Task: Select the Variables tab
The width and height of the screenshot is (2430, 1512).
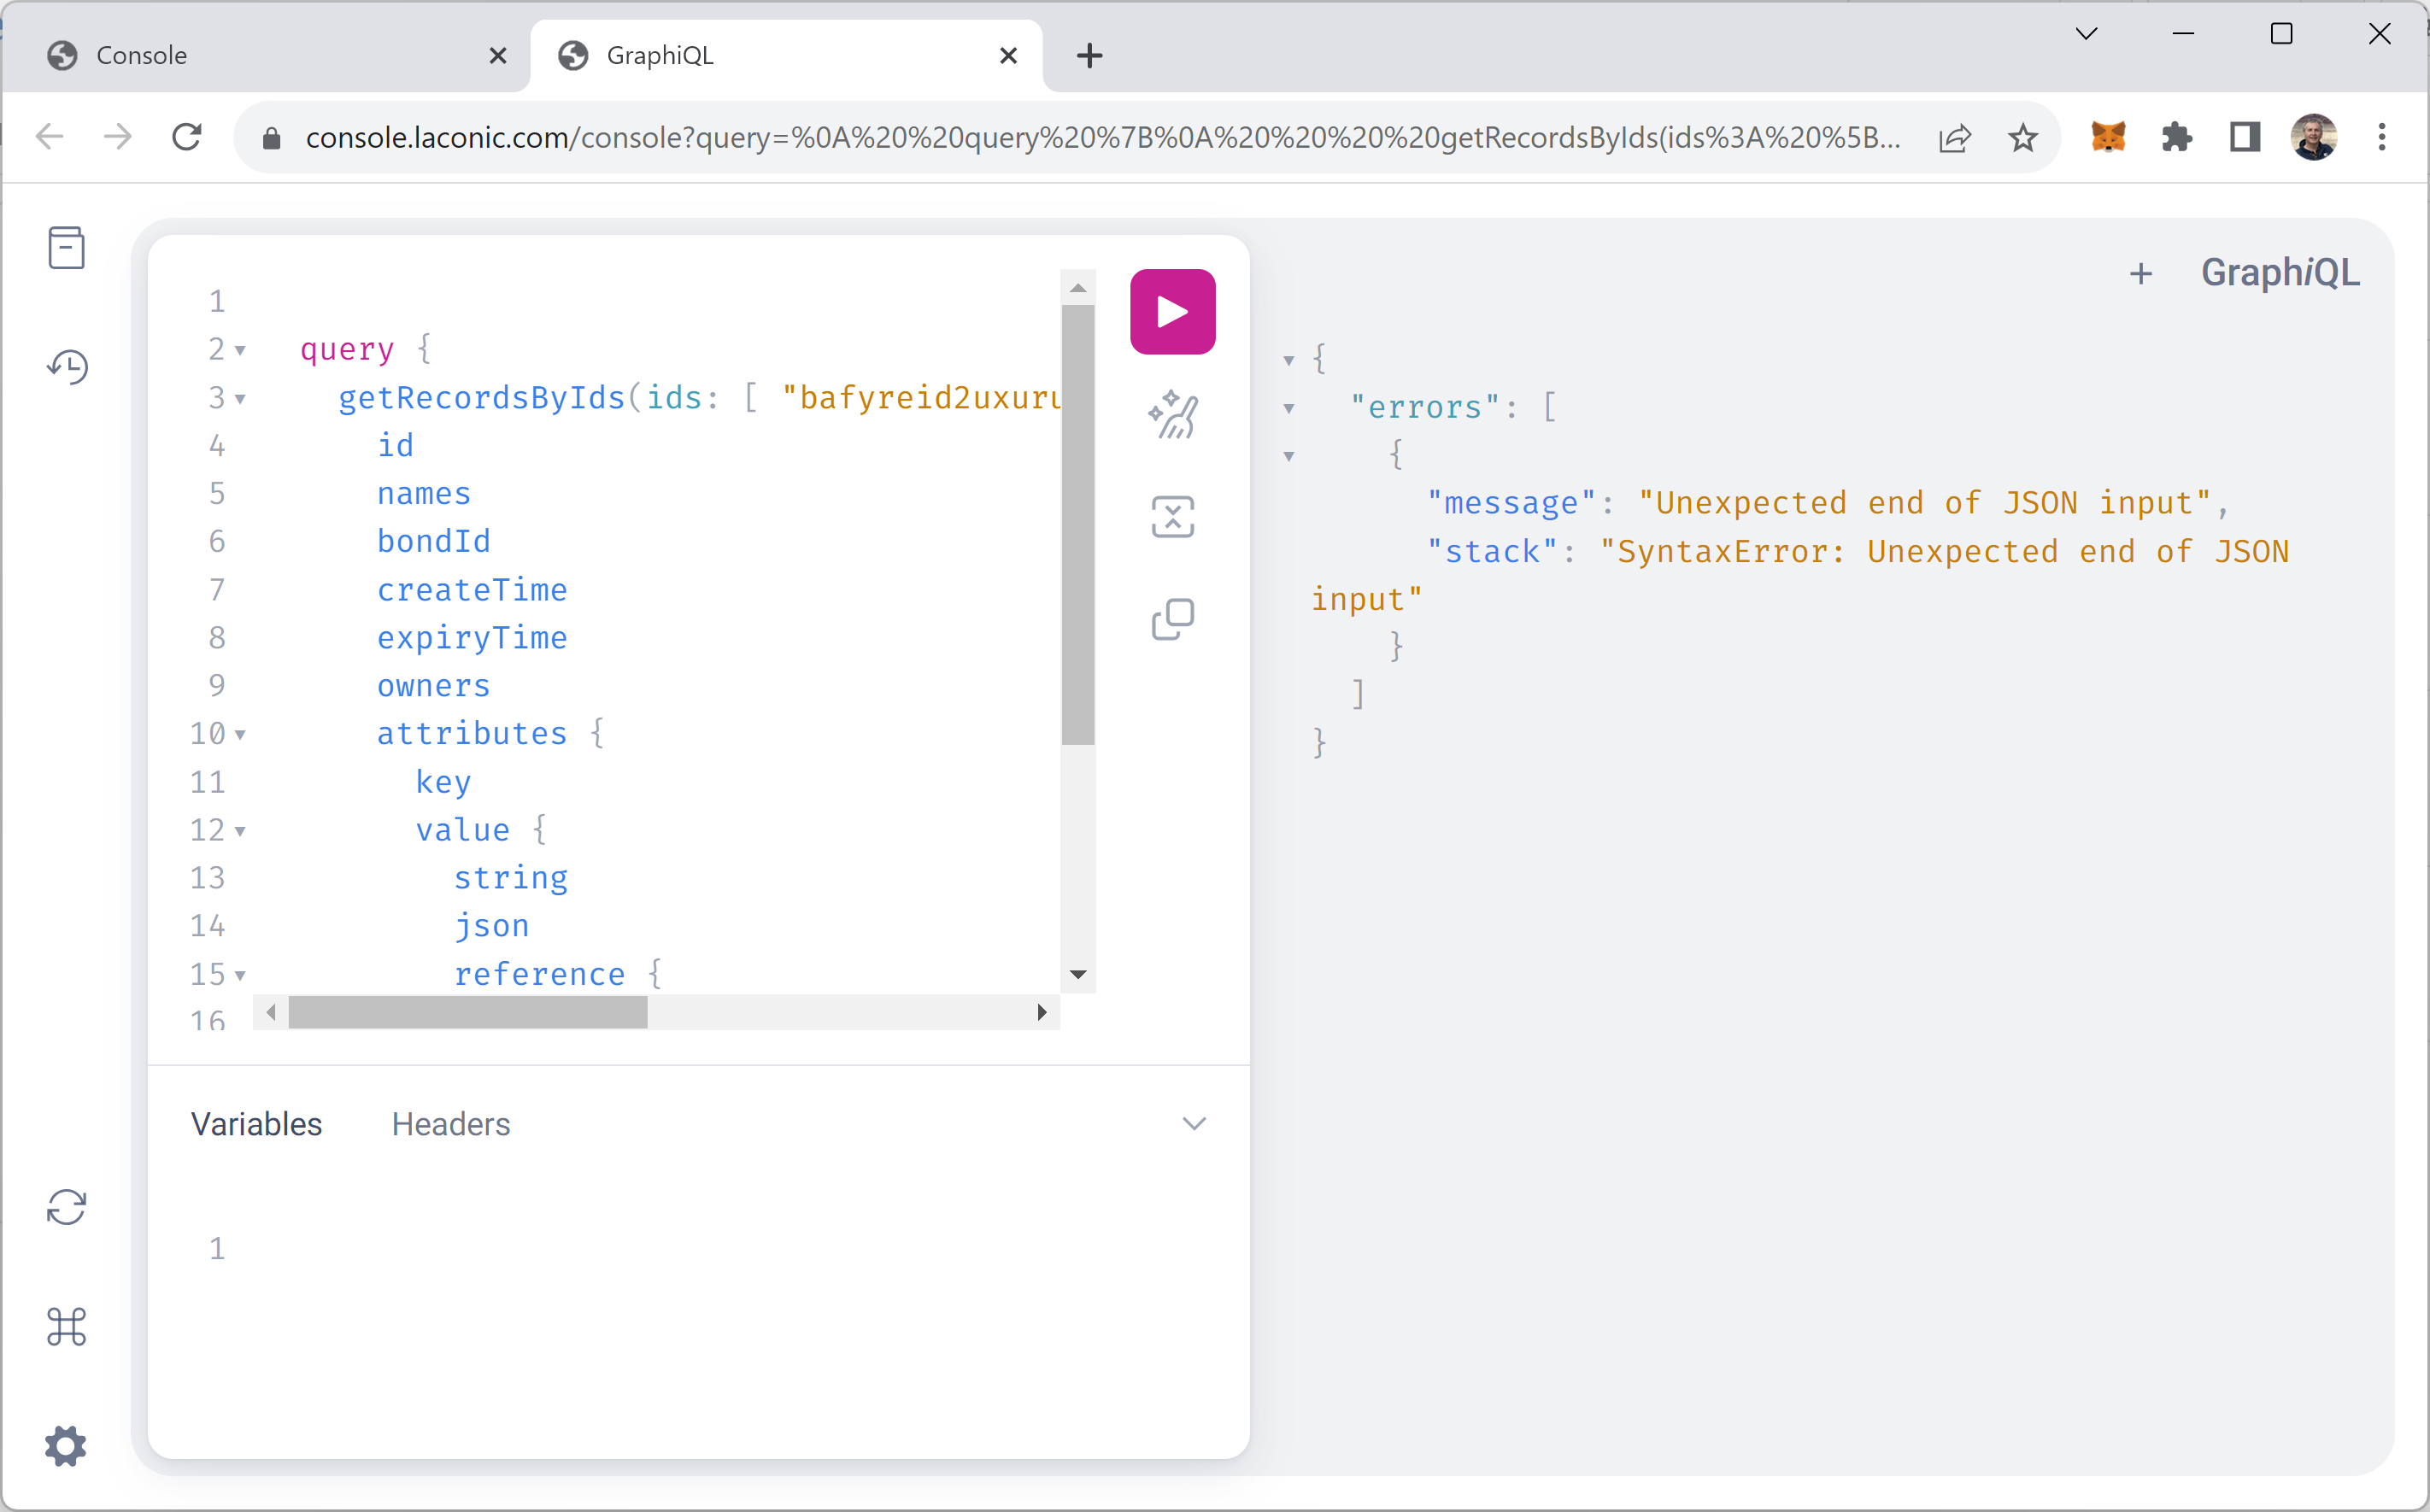Action: (x=256, y=1124)
